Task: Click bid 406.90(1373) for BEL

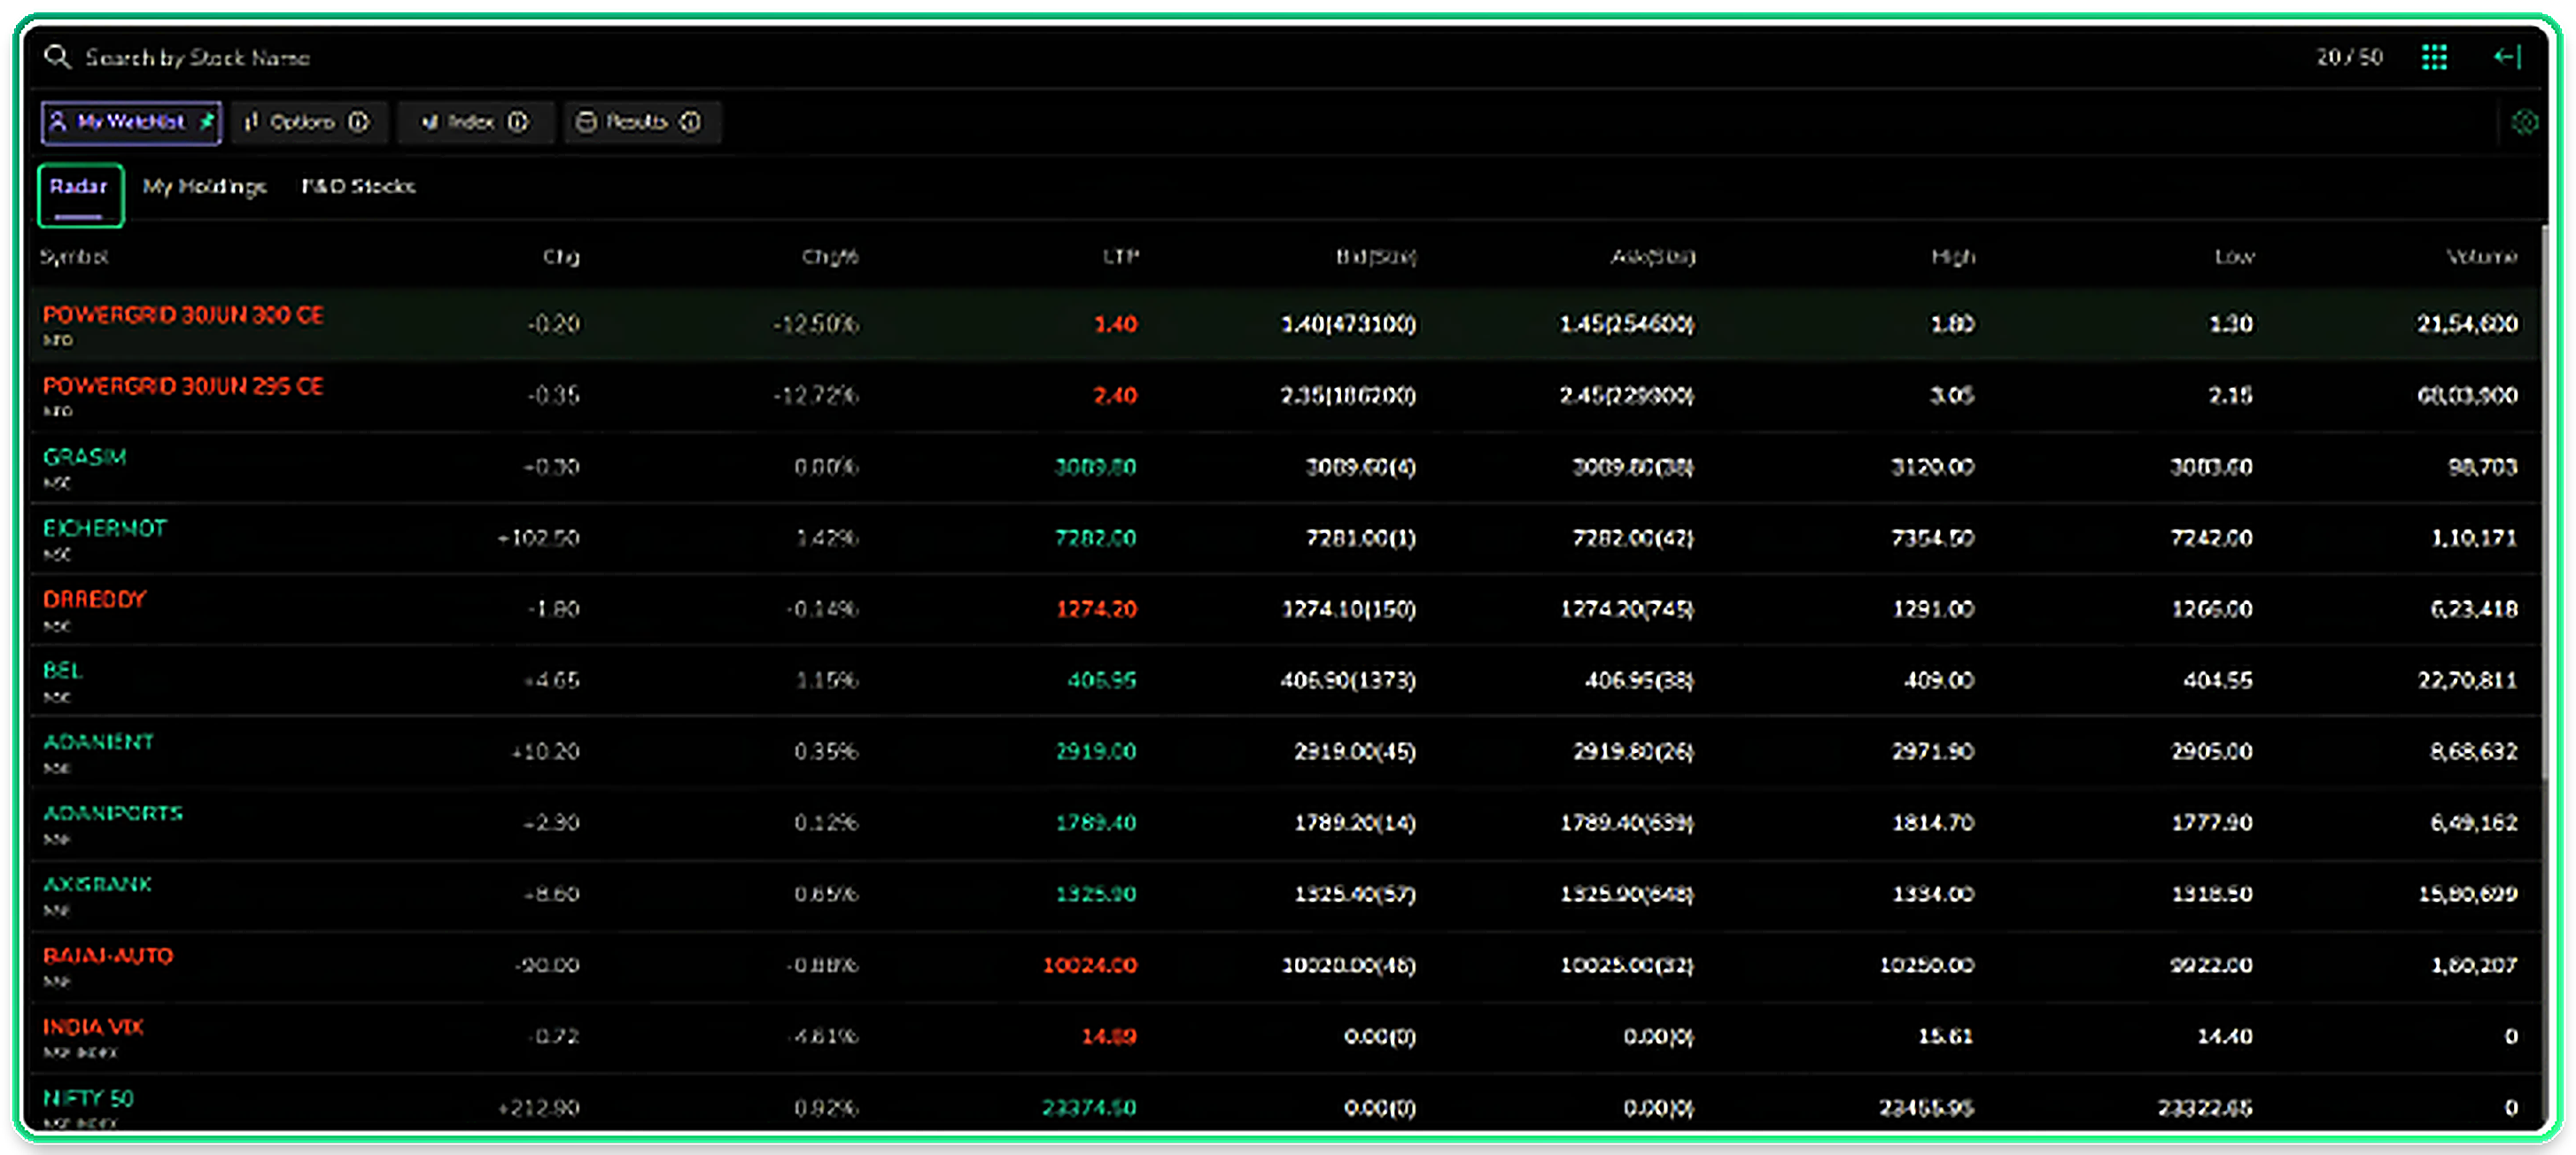Action: pos(1348,681)
